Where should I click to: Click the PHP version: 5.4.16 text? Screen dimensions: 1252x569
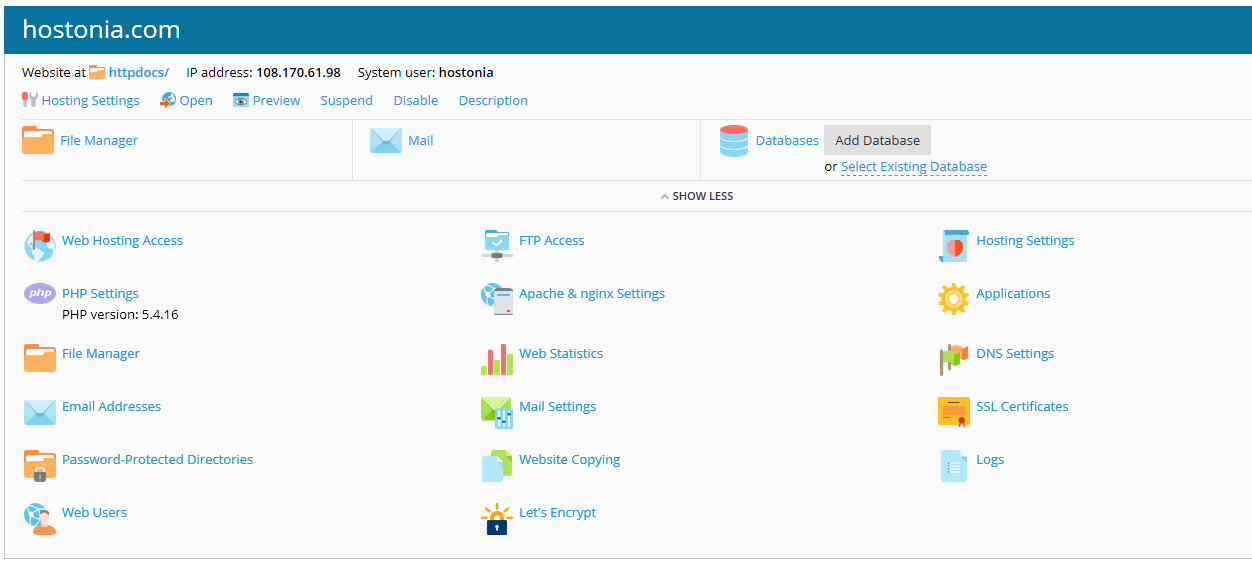[120, 314]
